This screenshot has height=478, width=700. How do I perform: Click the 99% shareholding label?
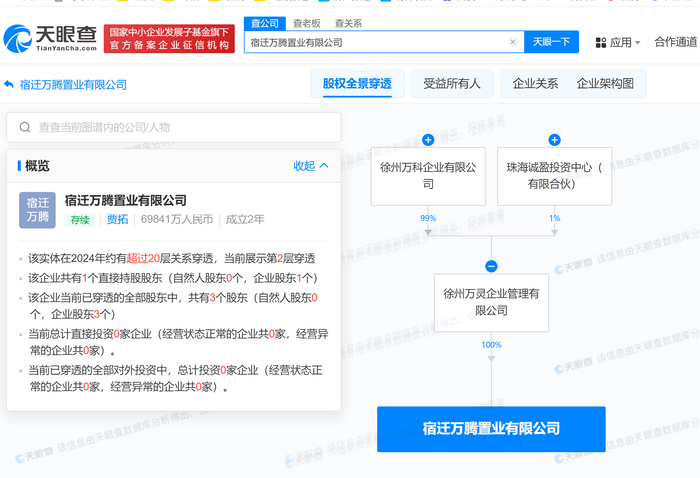(x=428, y=218)
